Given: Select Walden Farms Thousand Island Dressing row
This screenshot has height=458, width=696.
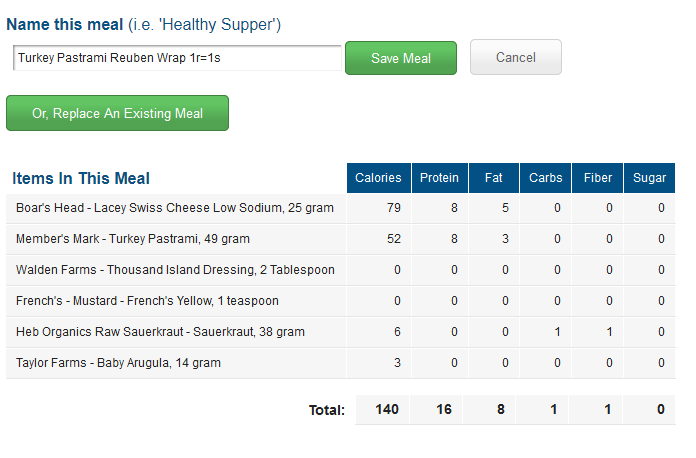Looking at the screenshot, I should coord(340,270).
